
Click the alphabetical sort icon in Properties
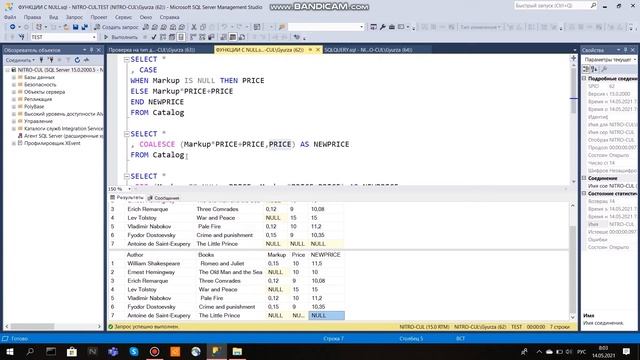(x=594, y=69)
